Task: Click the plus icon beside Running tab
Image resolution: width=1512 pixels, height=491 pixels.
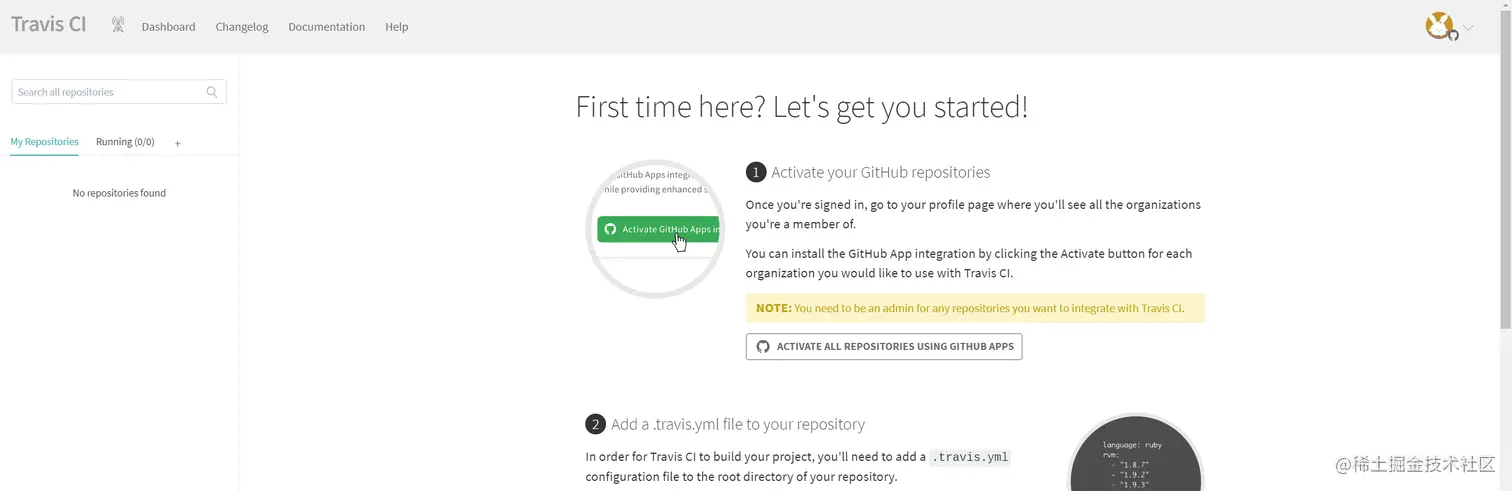Action: [178, 144]
